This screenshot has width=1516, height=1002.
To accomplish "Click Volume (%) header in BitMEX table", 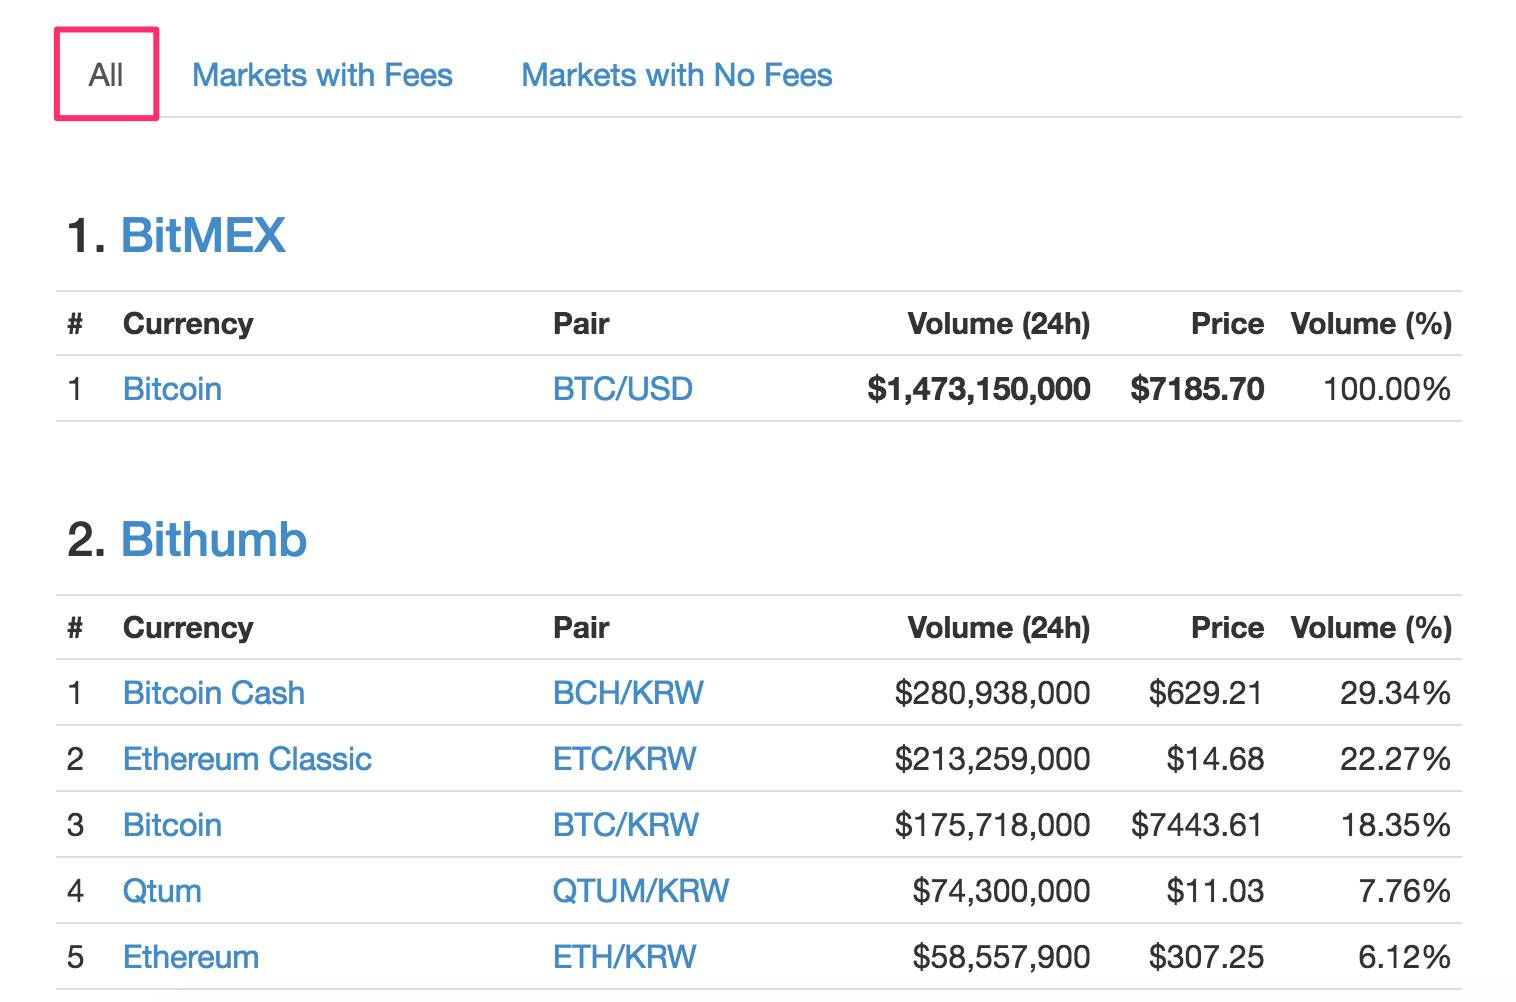I will (1371, 324).
